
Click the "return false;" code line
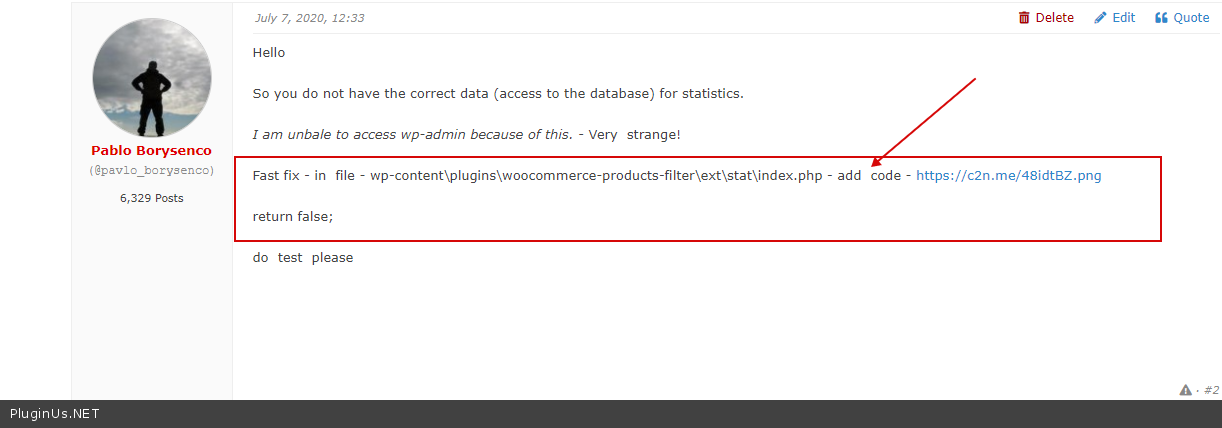tap(293, 216)
